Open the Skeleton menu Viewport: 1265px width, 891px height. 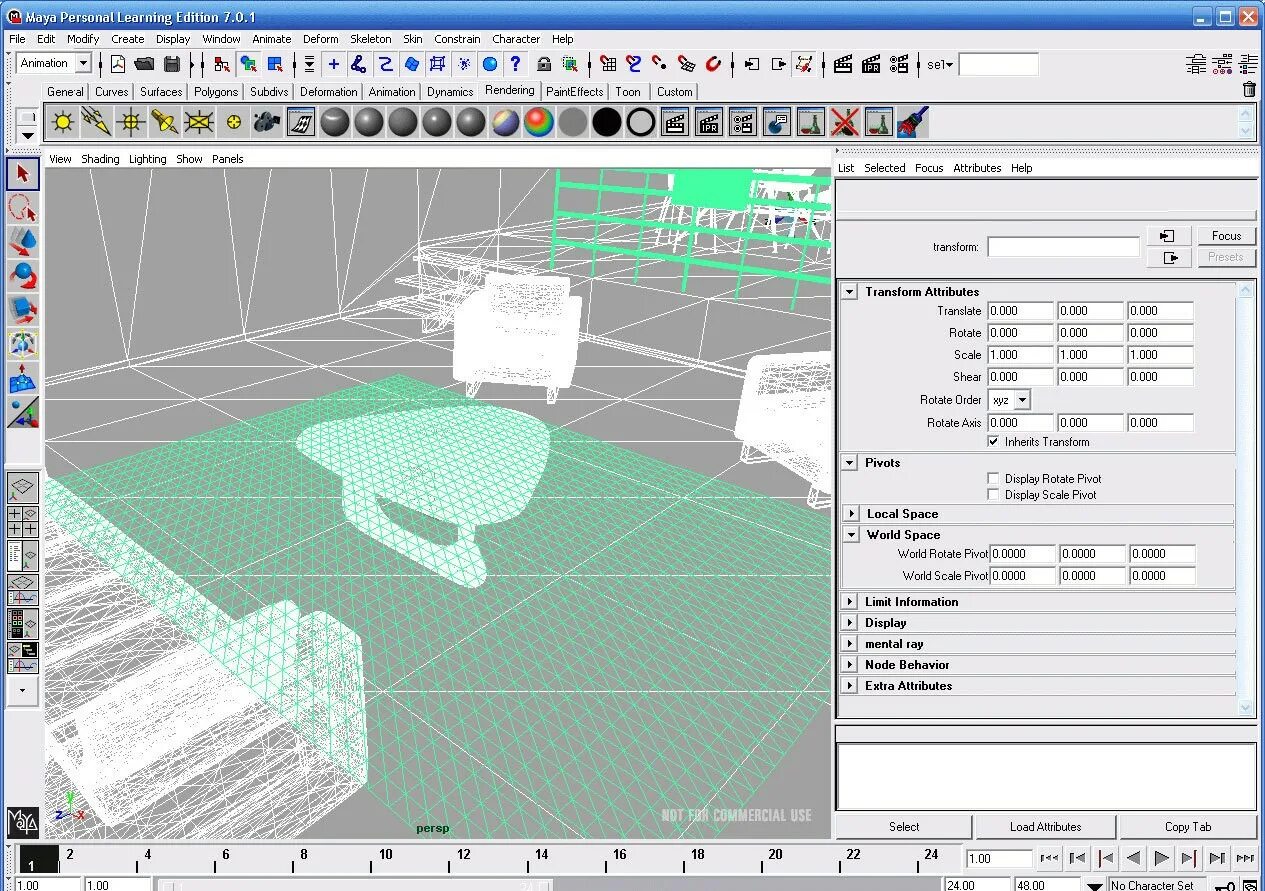(371, 39)
